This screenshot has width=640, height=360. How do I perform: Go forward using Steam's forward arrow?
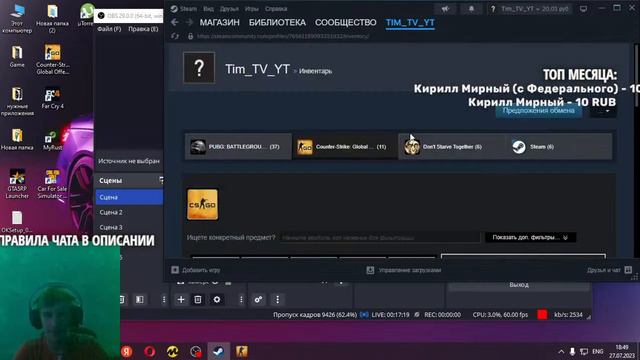coord(189,22)
